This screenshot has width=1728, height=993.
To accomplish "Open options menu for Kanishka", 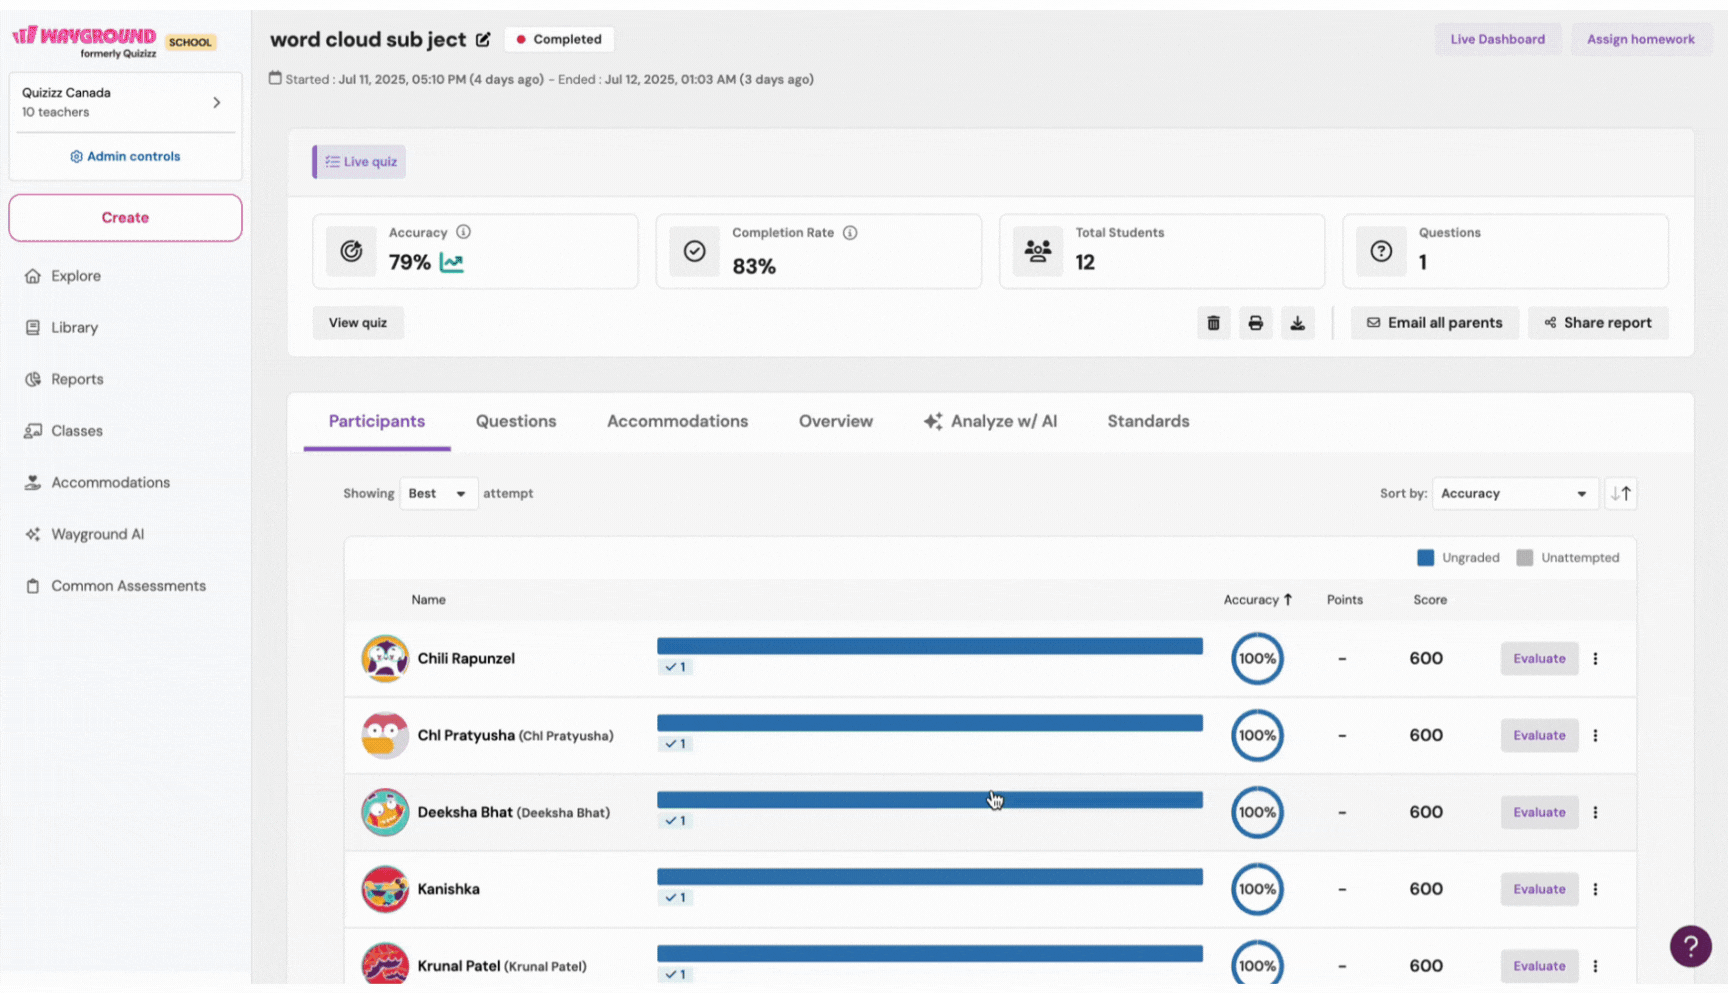I will [1595, 890].
